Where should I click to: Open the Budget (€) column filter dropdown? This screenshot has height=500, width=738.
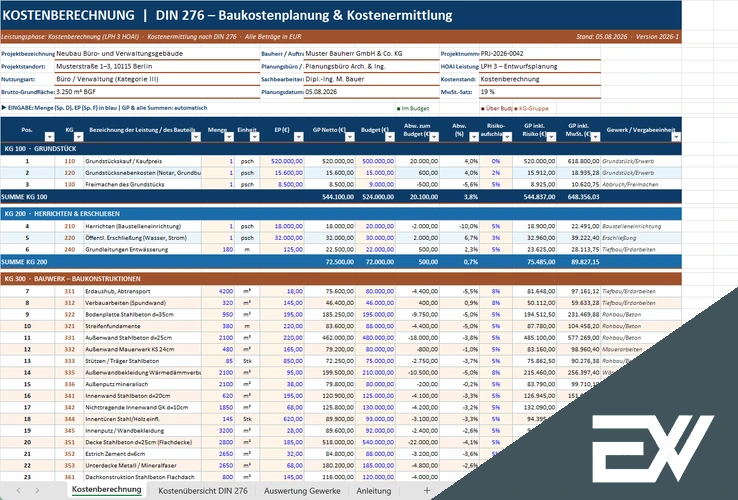tap(390, 137)
